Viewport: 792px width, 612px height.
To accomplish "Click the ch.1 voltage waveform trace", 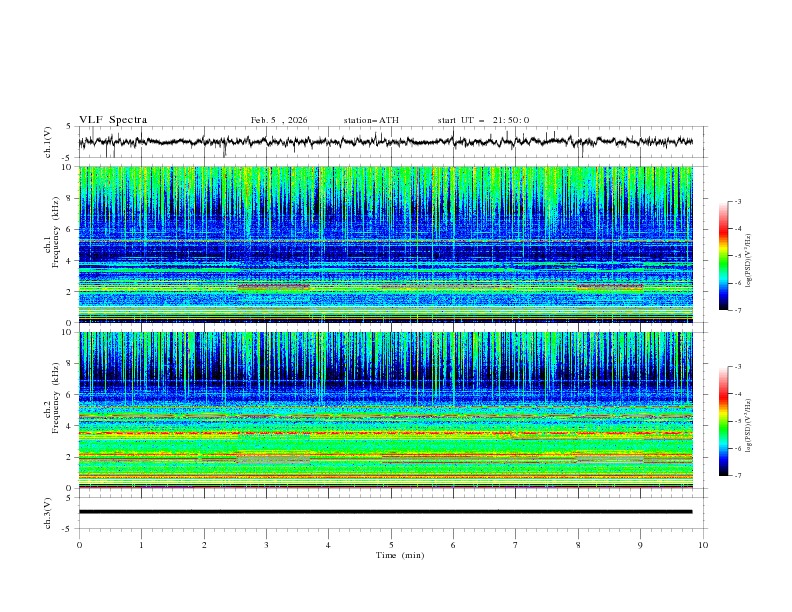I will click(385, 141).
